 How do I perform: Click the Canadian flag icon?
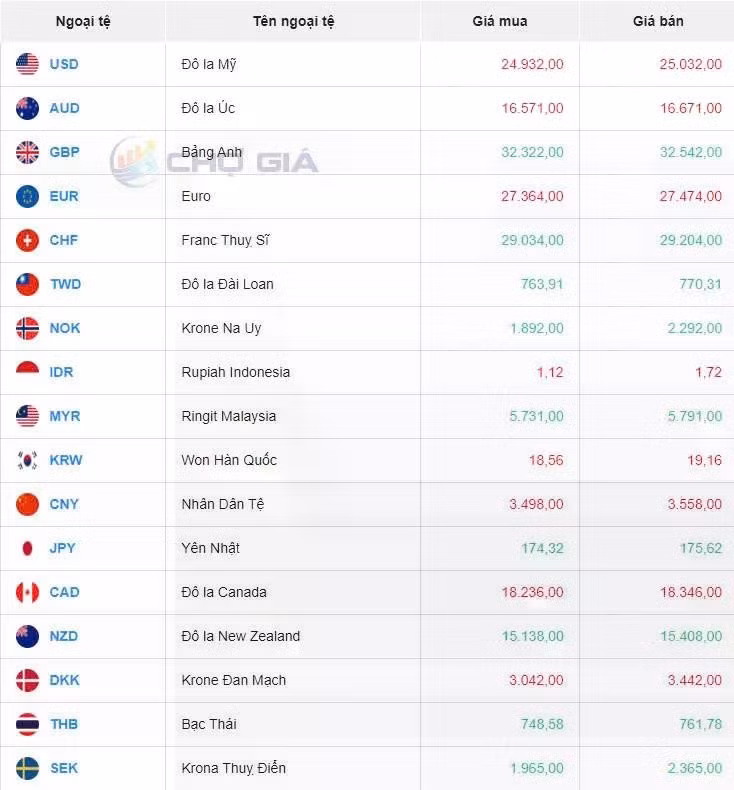pyautogui.click(x=27, y=592)
